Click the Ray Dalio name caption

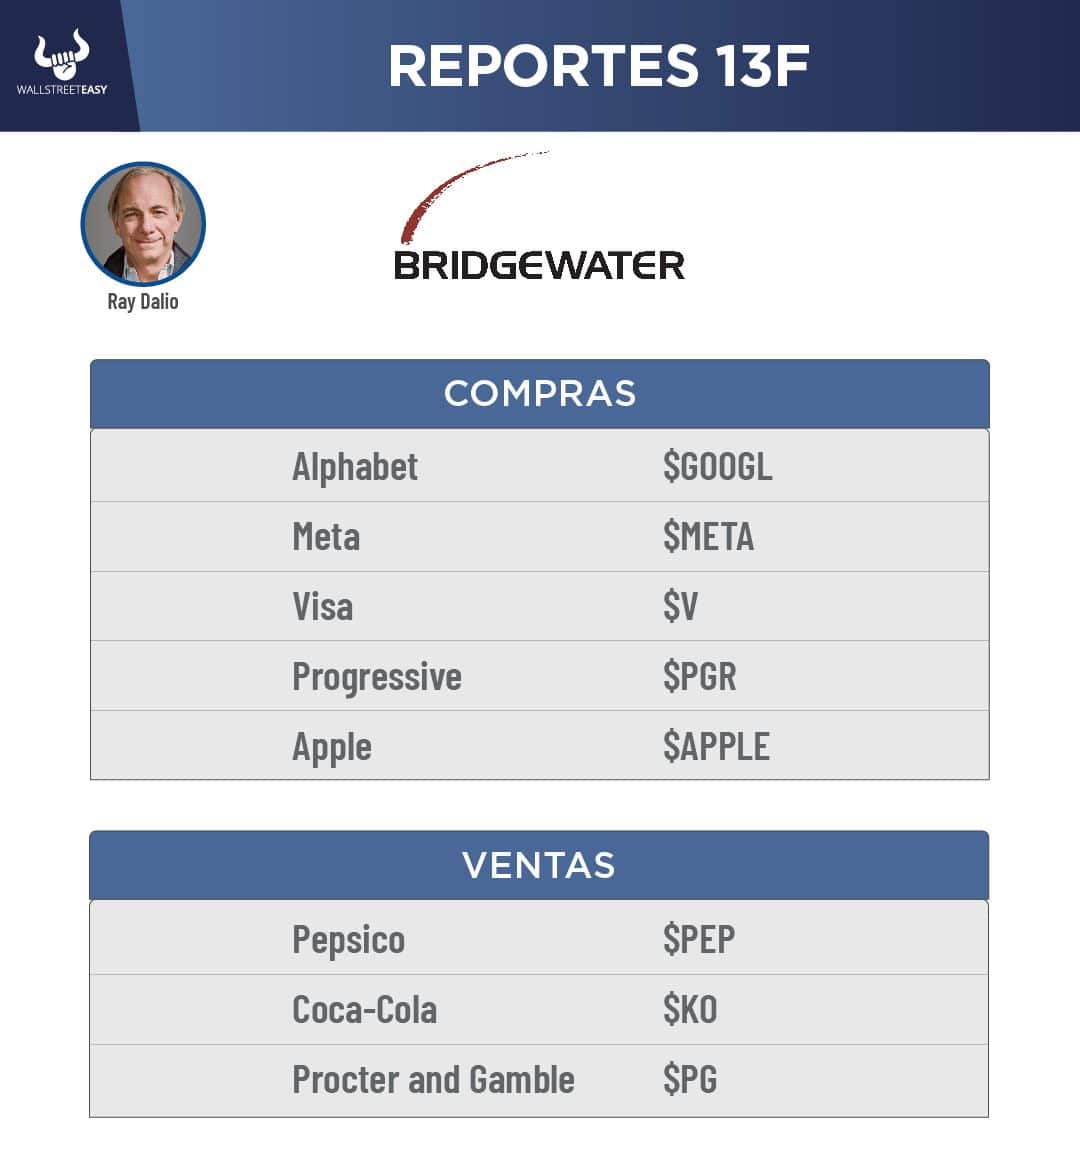(x=143, y=301)
